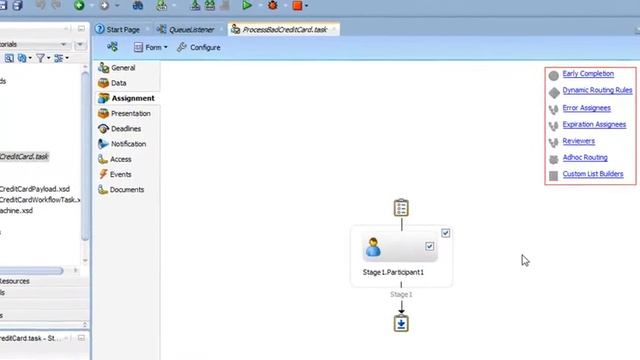The width and height of the screenshot is (640, 360).
Task: Click the green Back navigation icon
Action: pyautogui.click(x=79, y=5)
